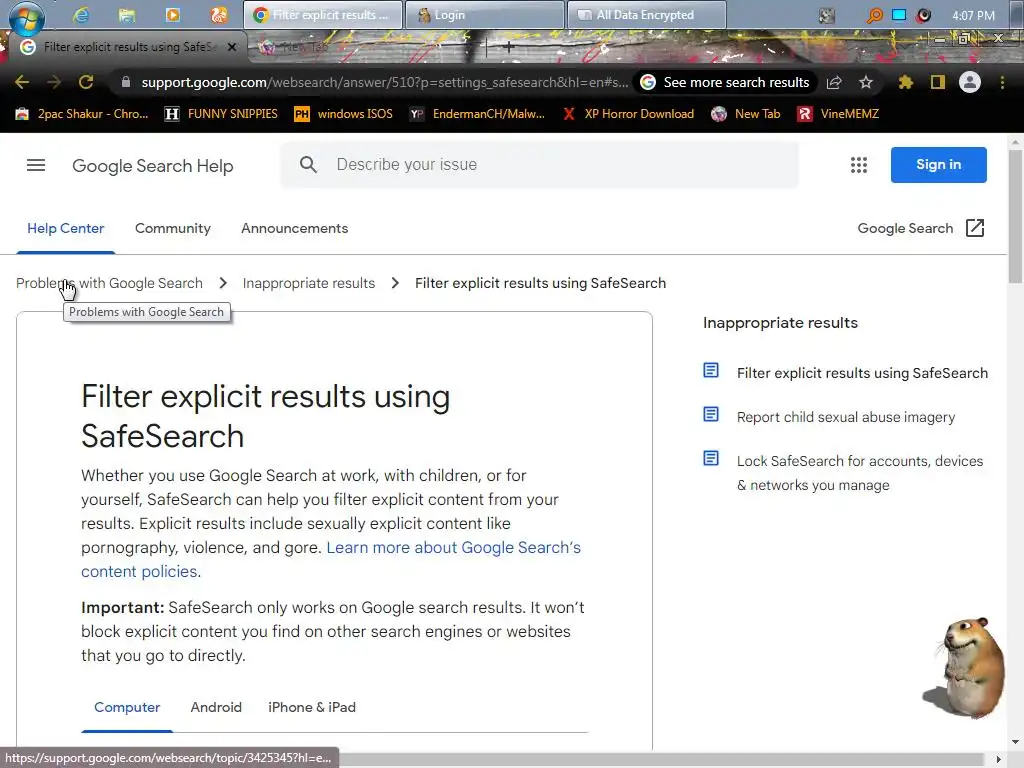Screen dimensions: 1024x768
Task: Open XP Horror Download bookmark
Action: pyautogui.click(x=628, y=114)
